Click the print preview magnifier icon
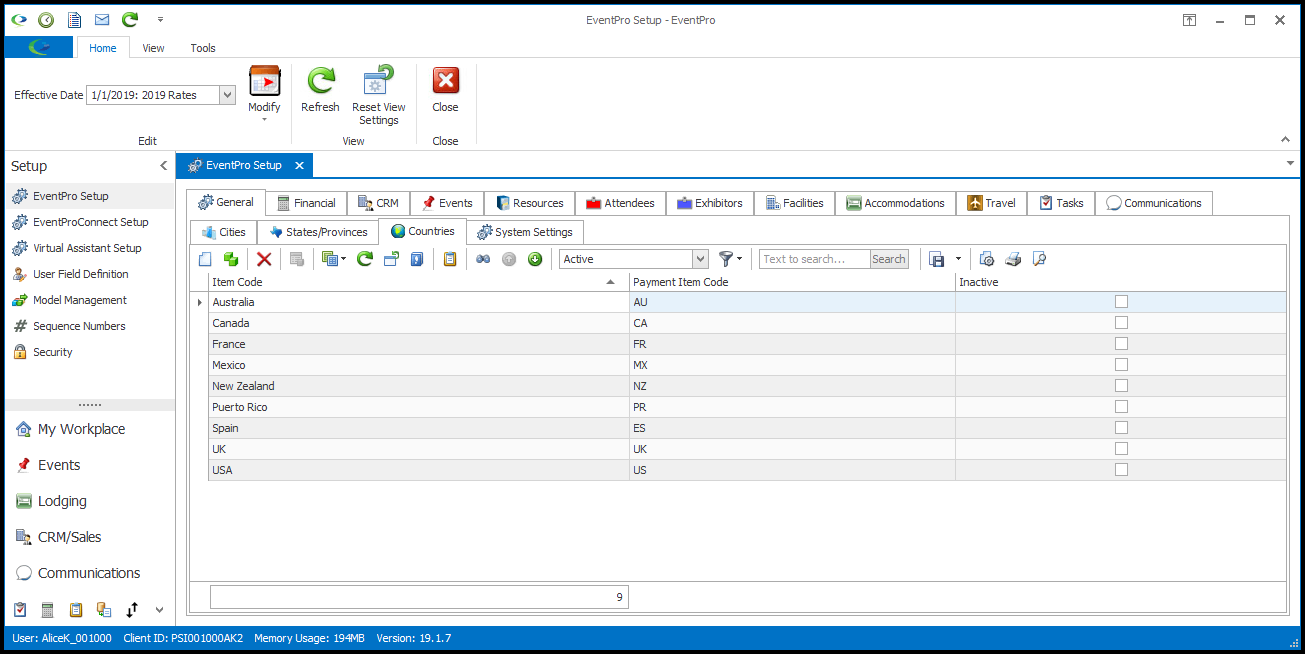The height and width of the screenshot is (654, 1305). (1039, 259)
